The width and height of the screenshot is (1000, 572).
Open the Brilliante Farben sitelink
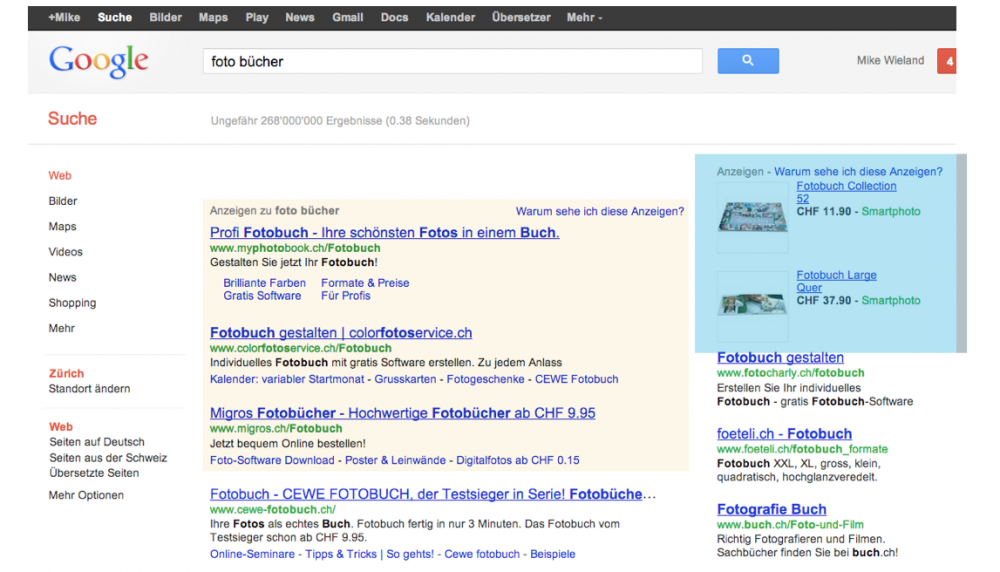pos(264,282)
